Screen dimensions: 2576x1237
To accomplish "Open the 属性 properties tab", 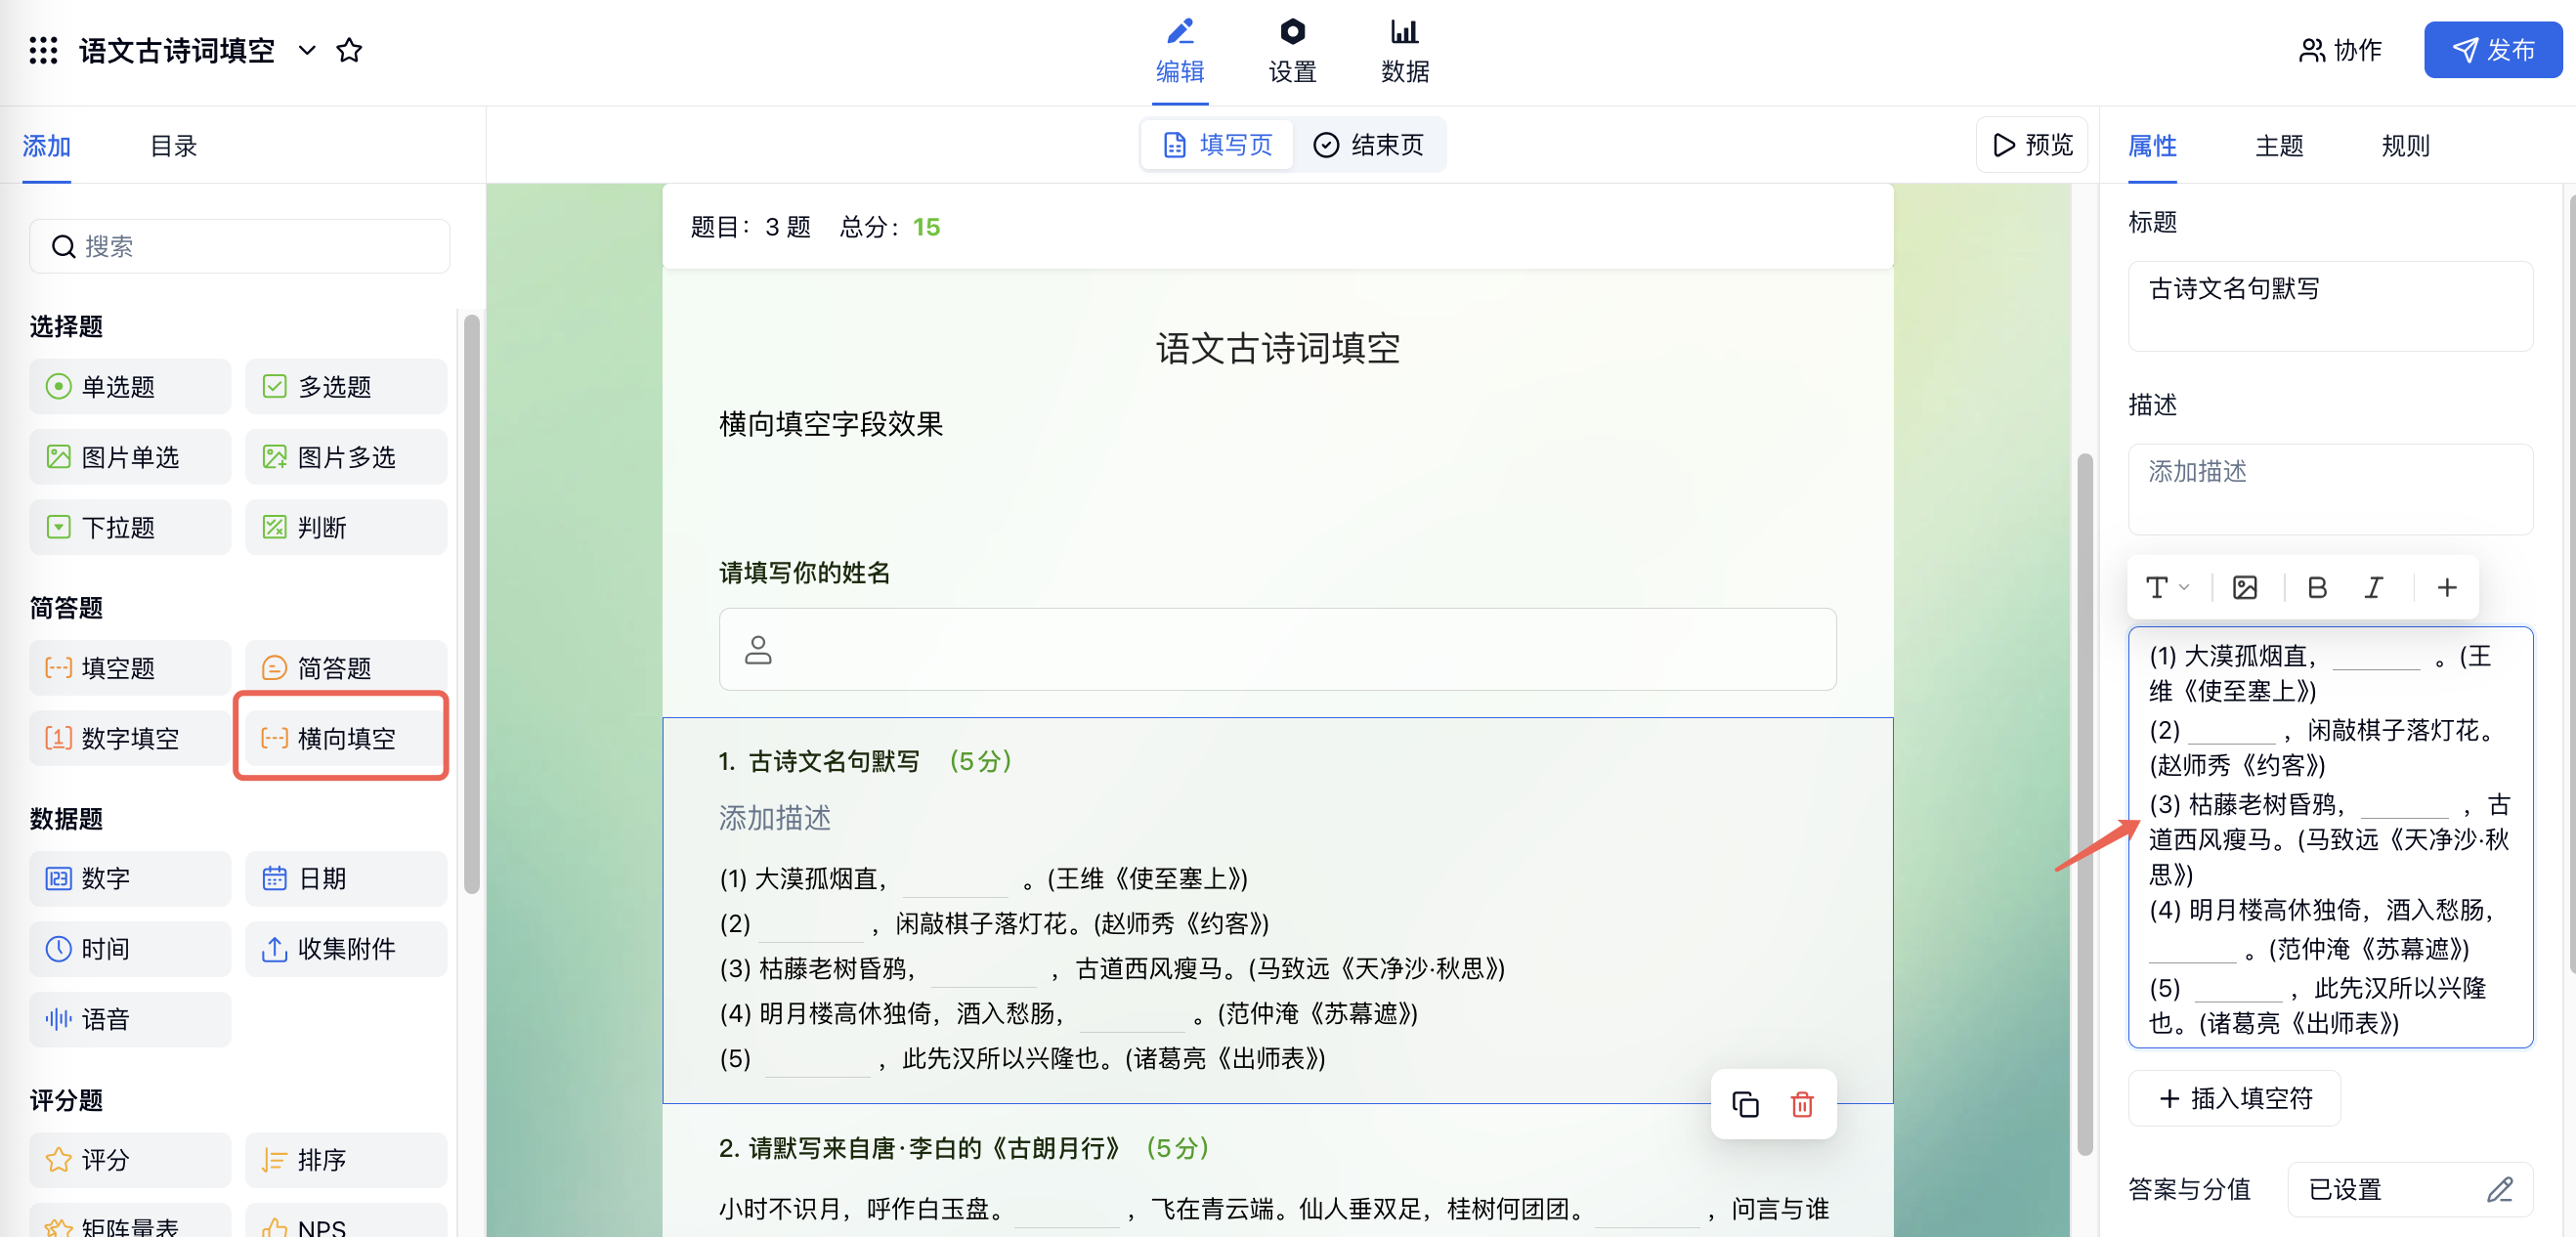I will [2152, 146].
